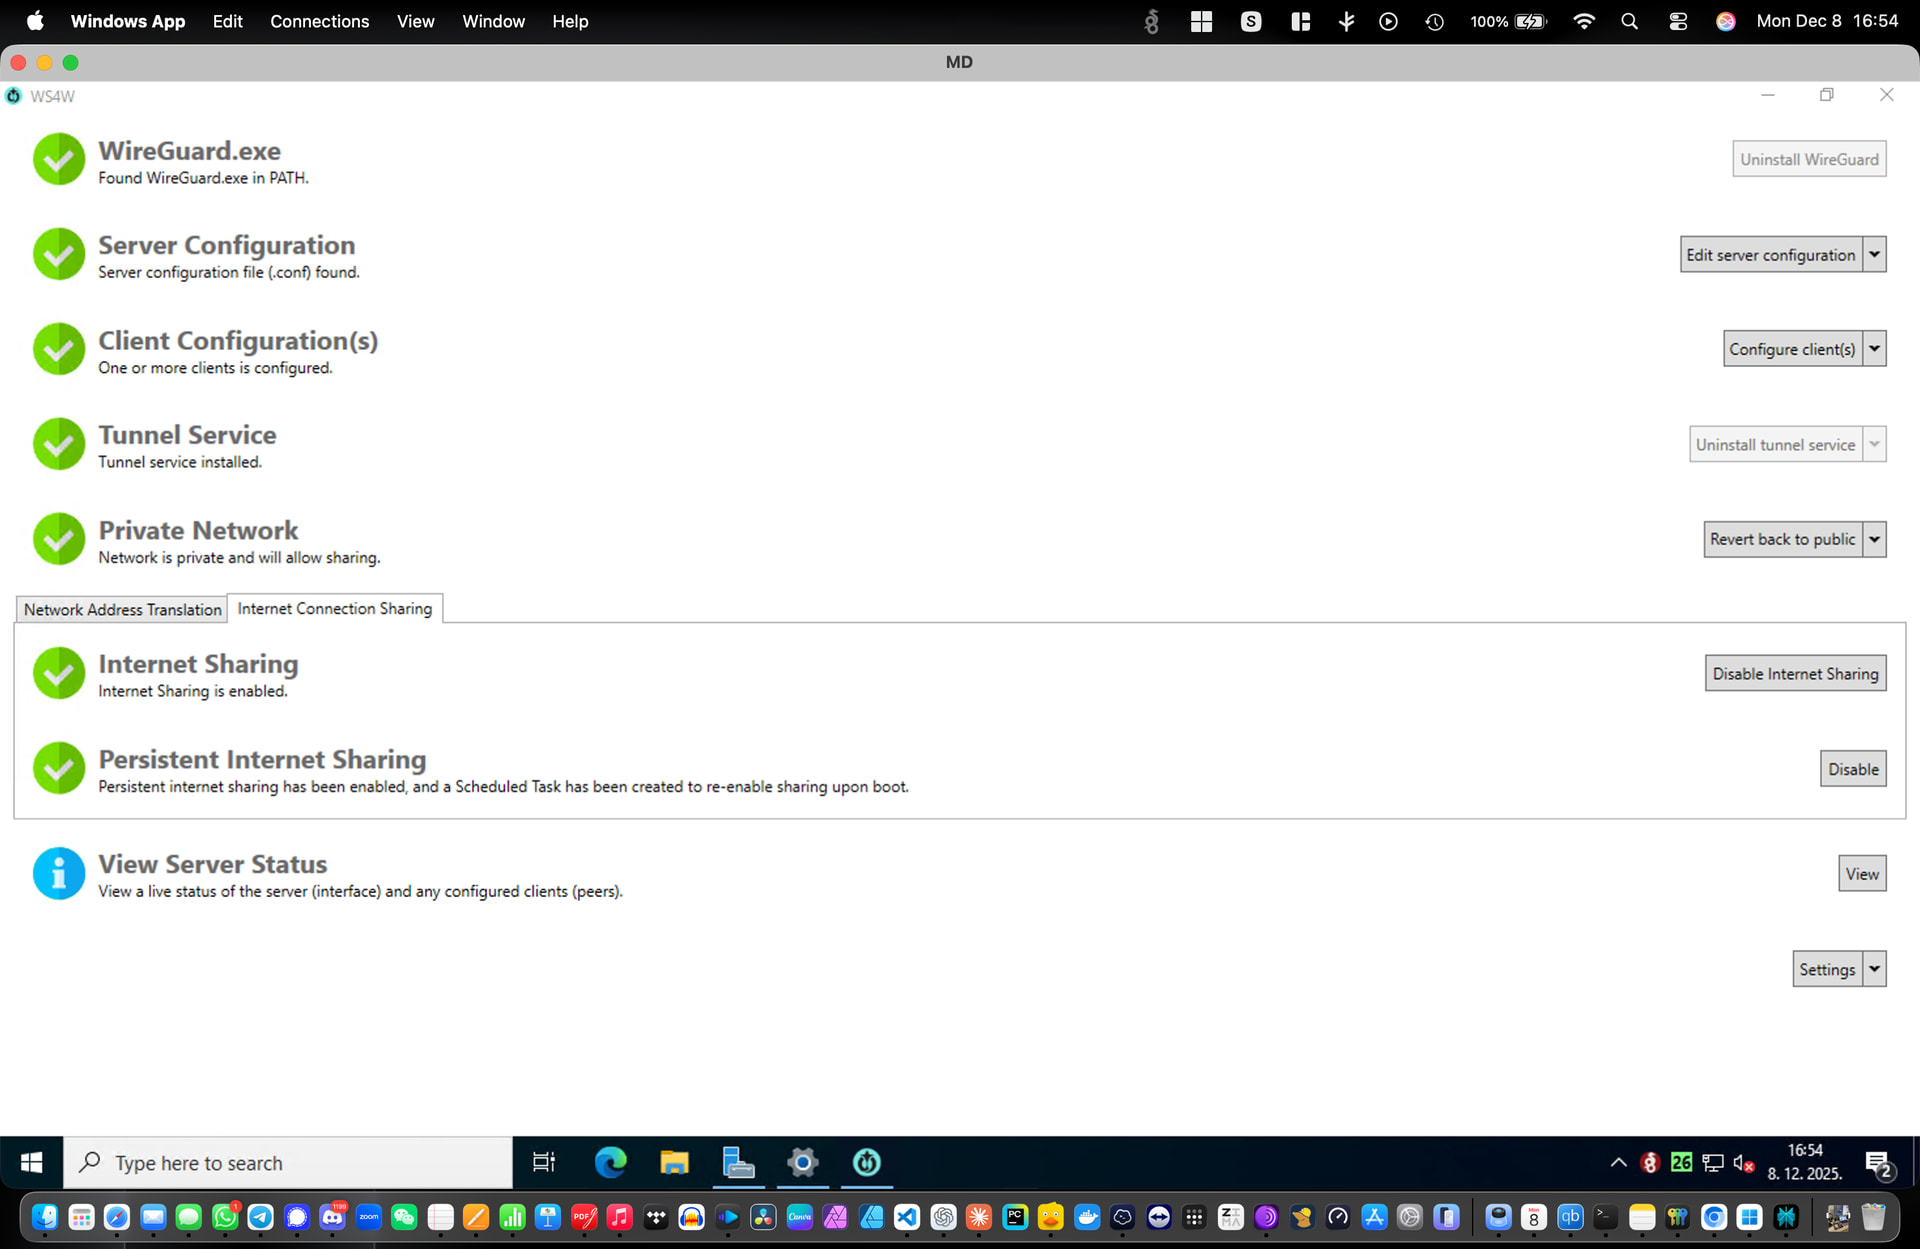Open the Settings gear app in the taskbar
The image size is (1920, 1249).
click(802, 1162)
